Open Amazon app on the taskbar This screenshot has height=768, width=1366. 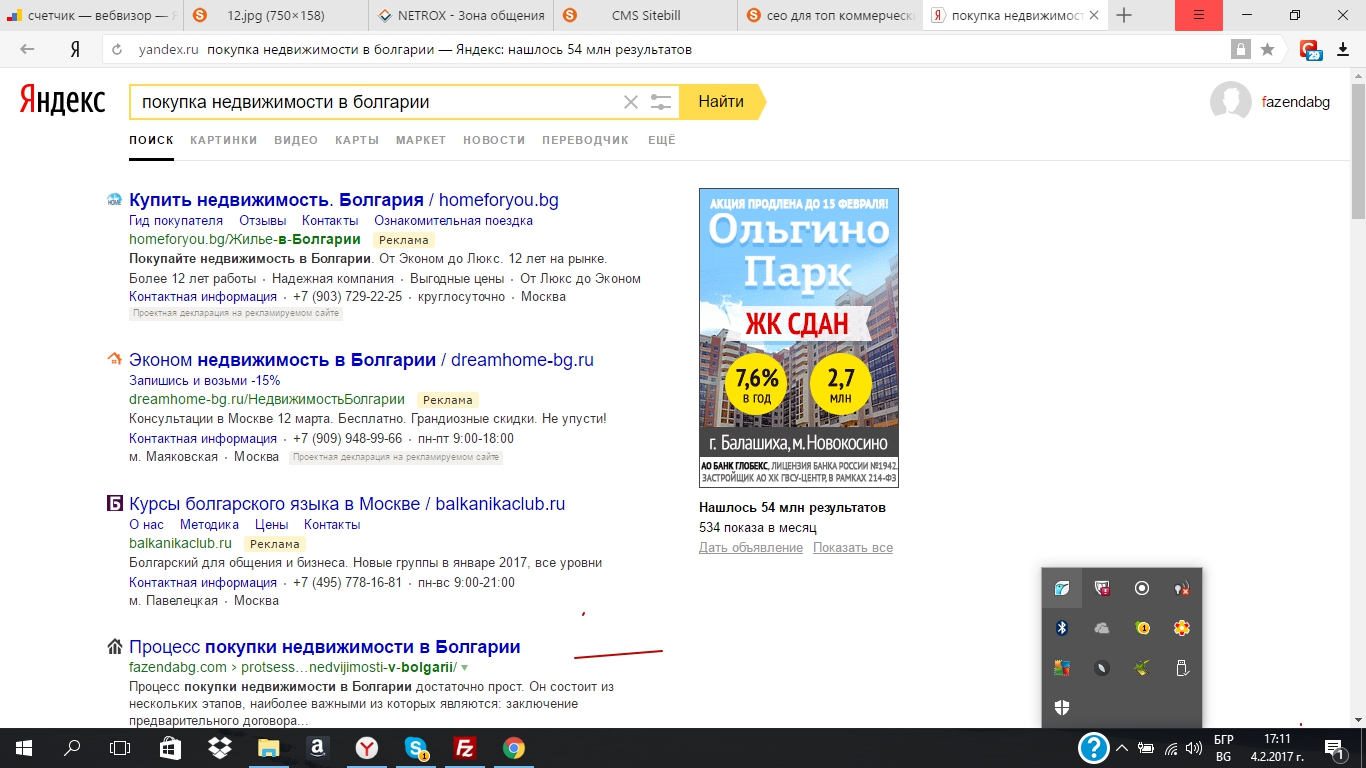click(317, 747)
